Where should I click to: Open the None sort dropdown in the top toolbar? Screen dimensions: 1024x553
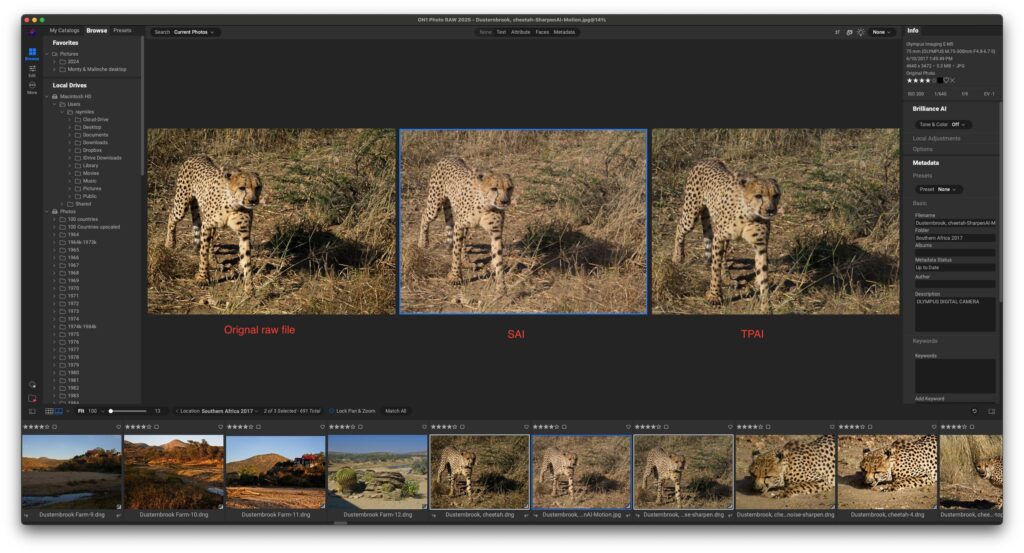(x=882, y=32)
